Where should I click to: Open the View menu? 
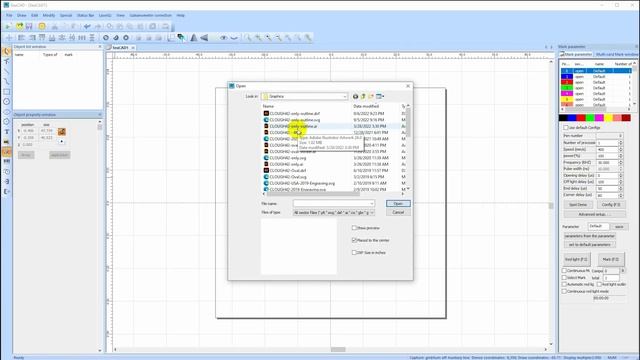pyautogui.click(x=120, y=15)
